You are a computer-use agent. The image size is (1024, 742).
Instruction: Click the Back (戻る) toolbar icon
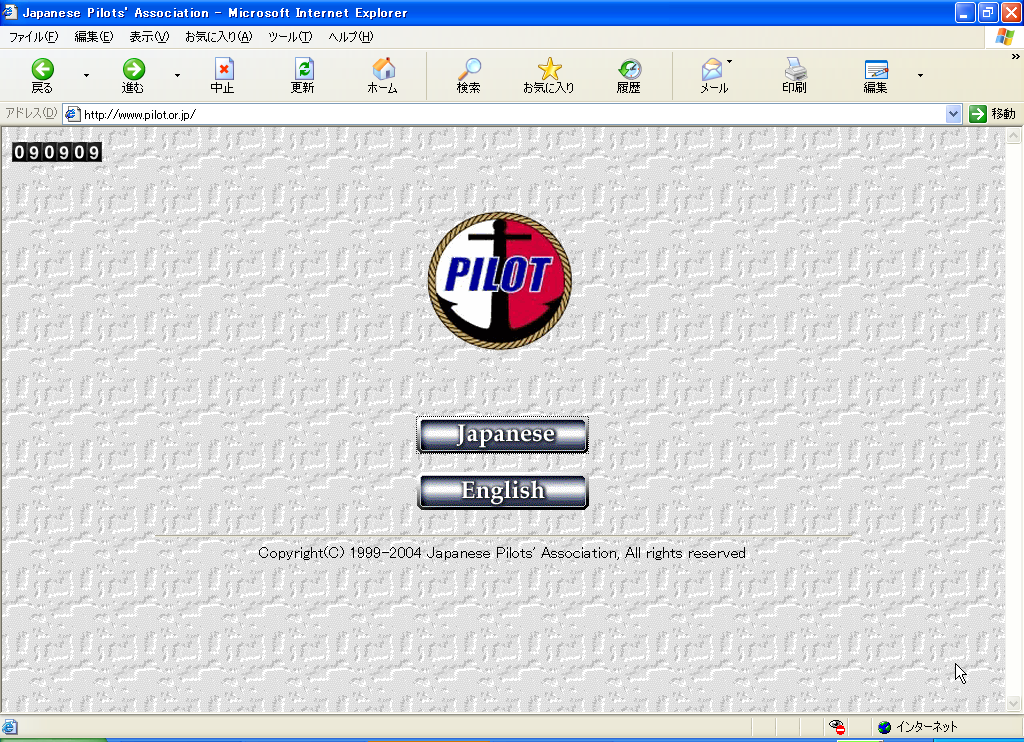42,70
